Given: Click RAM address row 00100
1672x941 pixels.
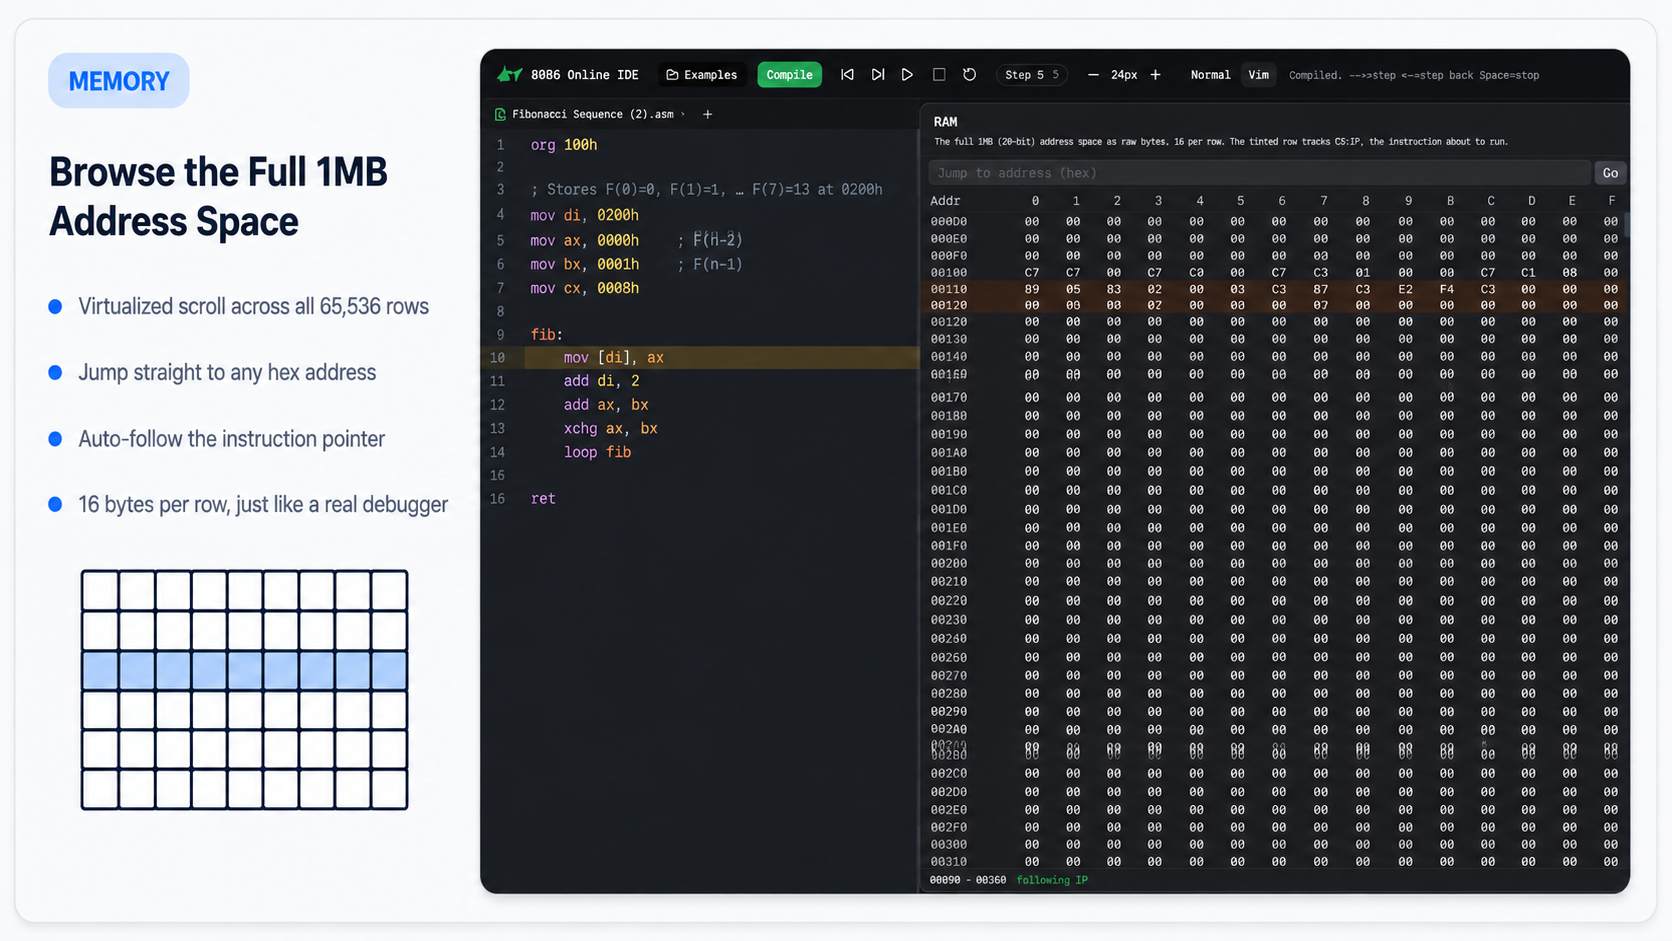Looking at the screenshot, I should point(1275,272).
